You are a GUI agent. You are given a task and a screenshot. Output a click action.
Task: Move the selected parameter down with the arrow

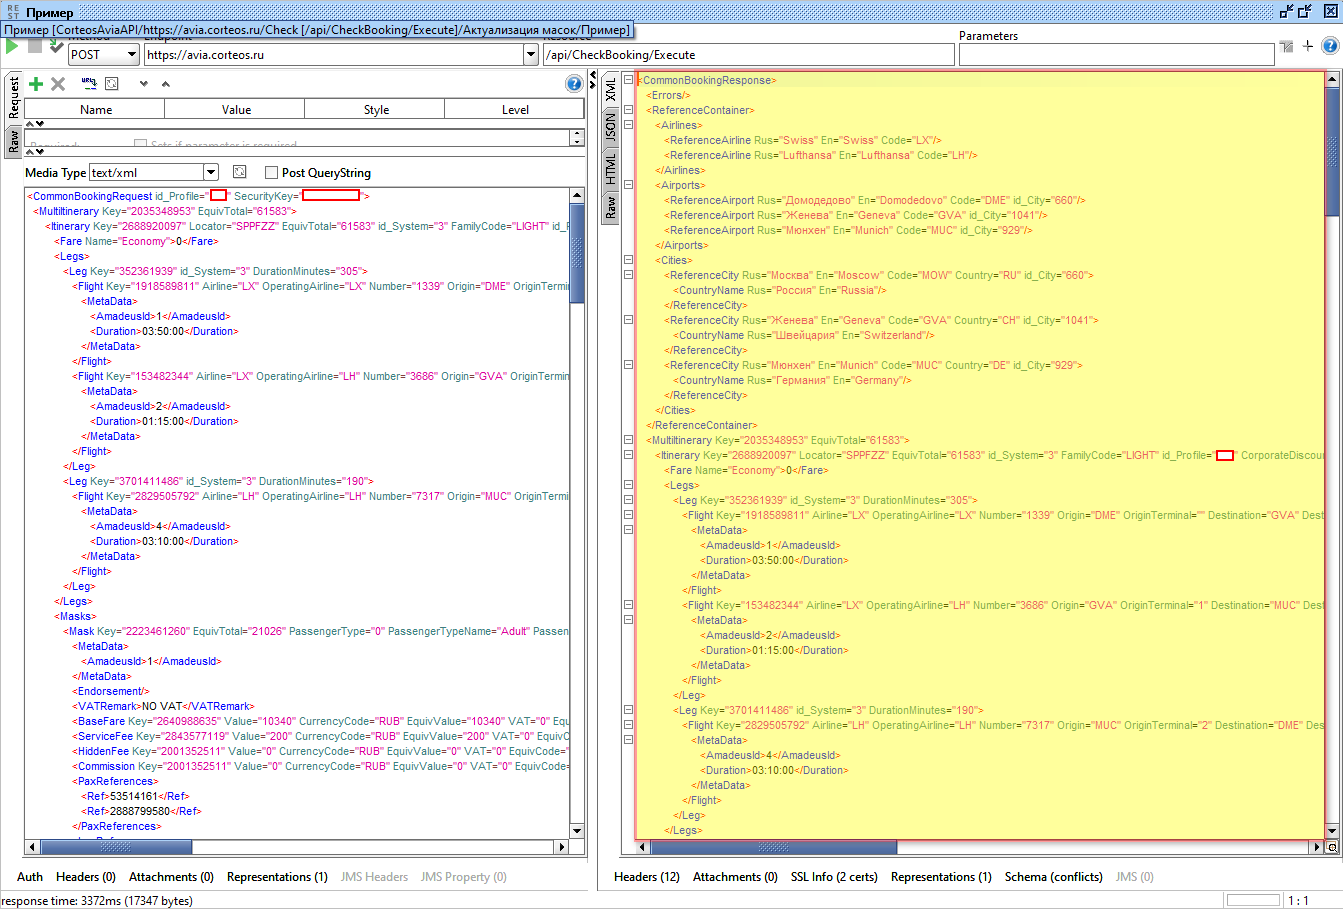pyautogui.click(x=143, y=84)
